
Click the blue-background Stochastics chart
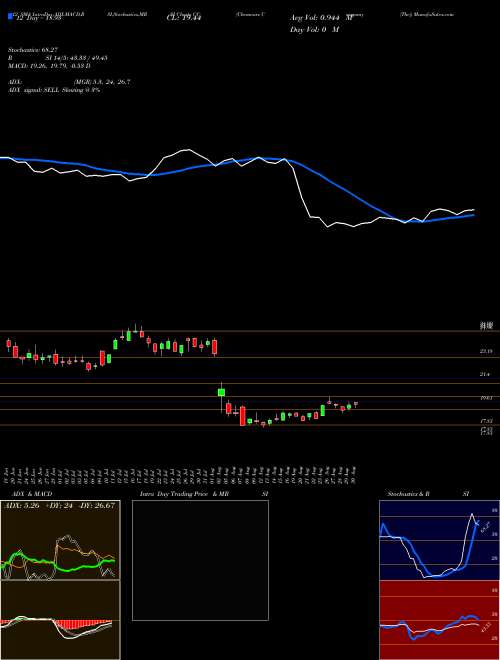pos(439,540)
